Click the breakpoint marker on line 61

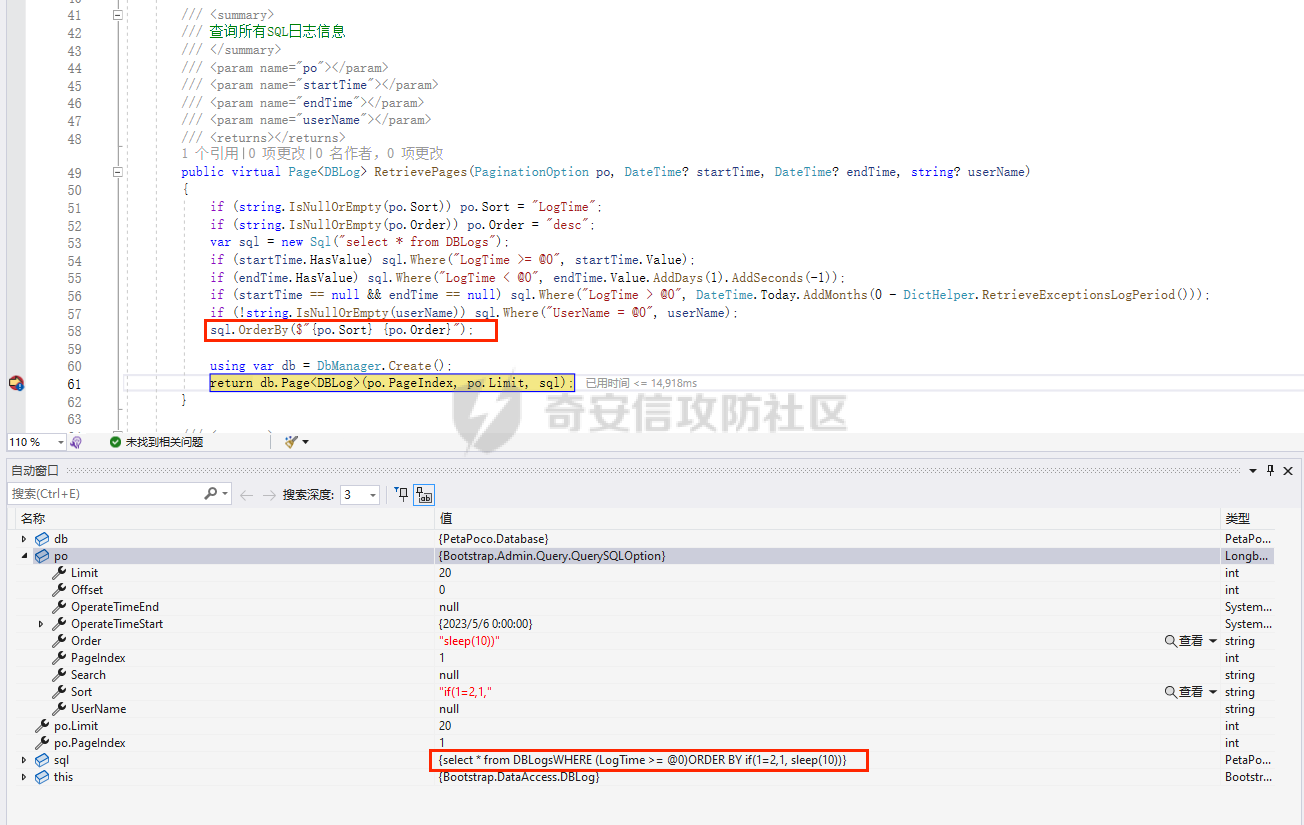pos(16,383)
